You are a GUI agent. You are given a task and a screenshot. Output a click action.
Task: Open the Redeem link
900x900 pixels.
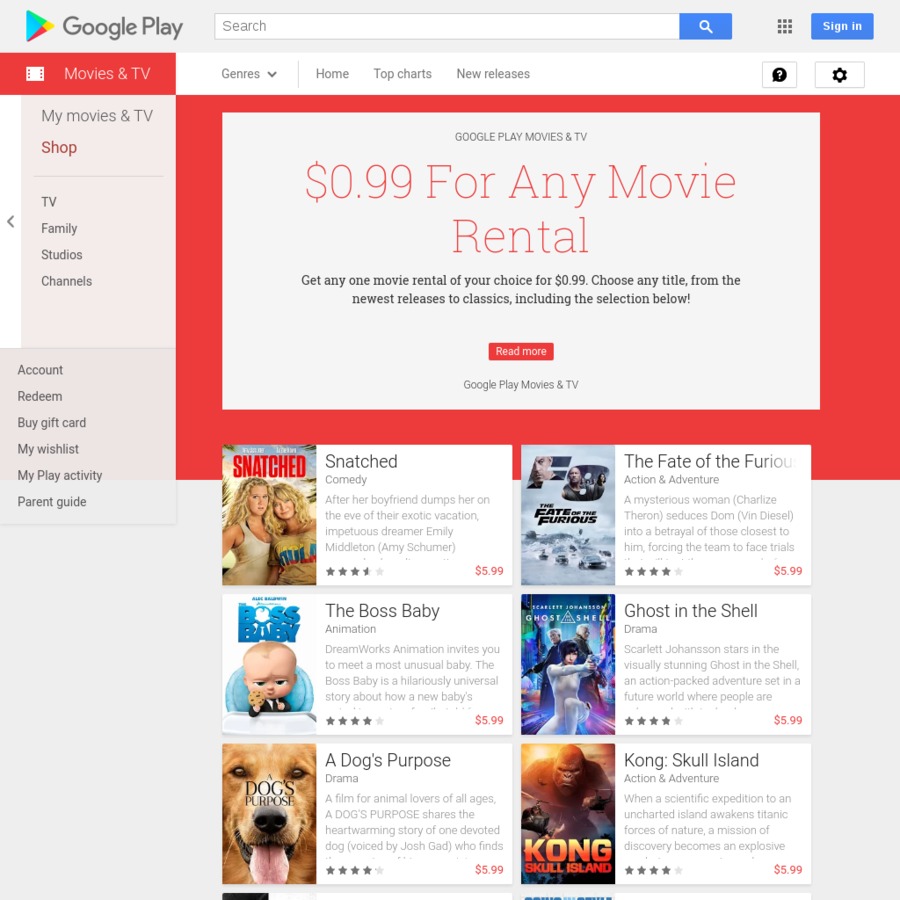pyautogui.click(x=40, y=397)
